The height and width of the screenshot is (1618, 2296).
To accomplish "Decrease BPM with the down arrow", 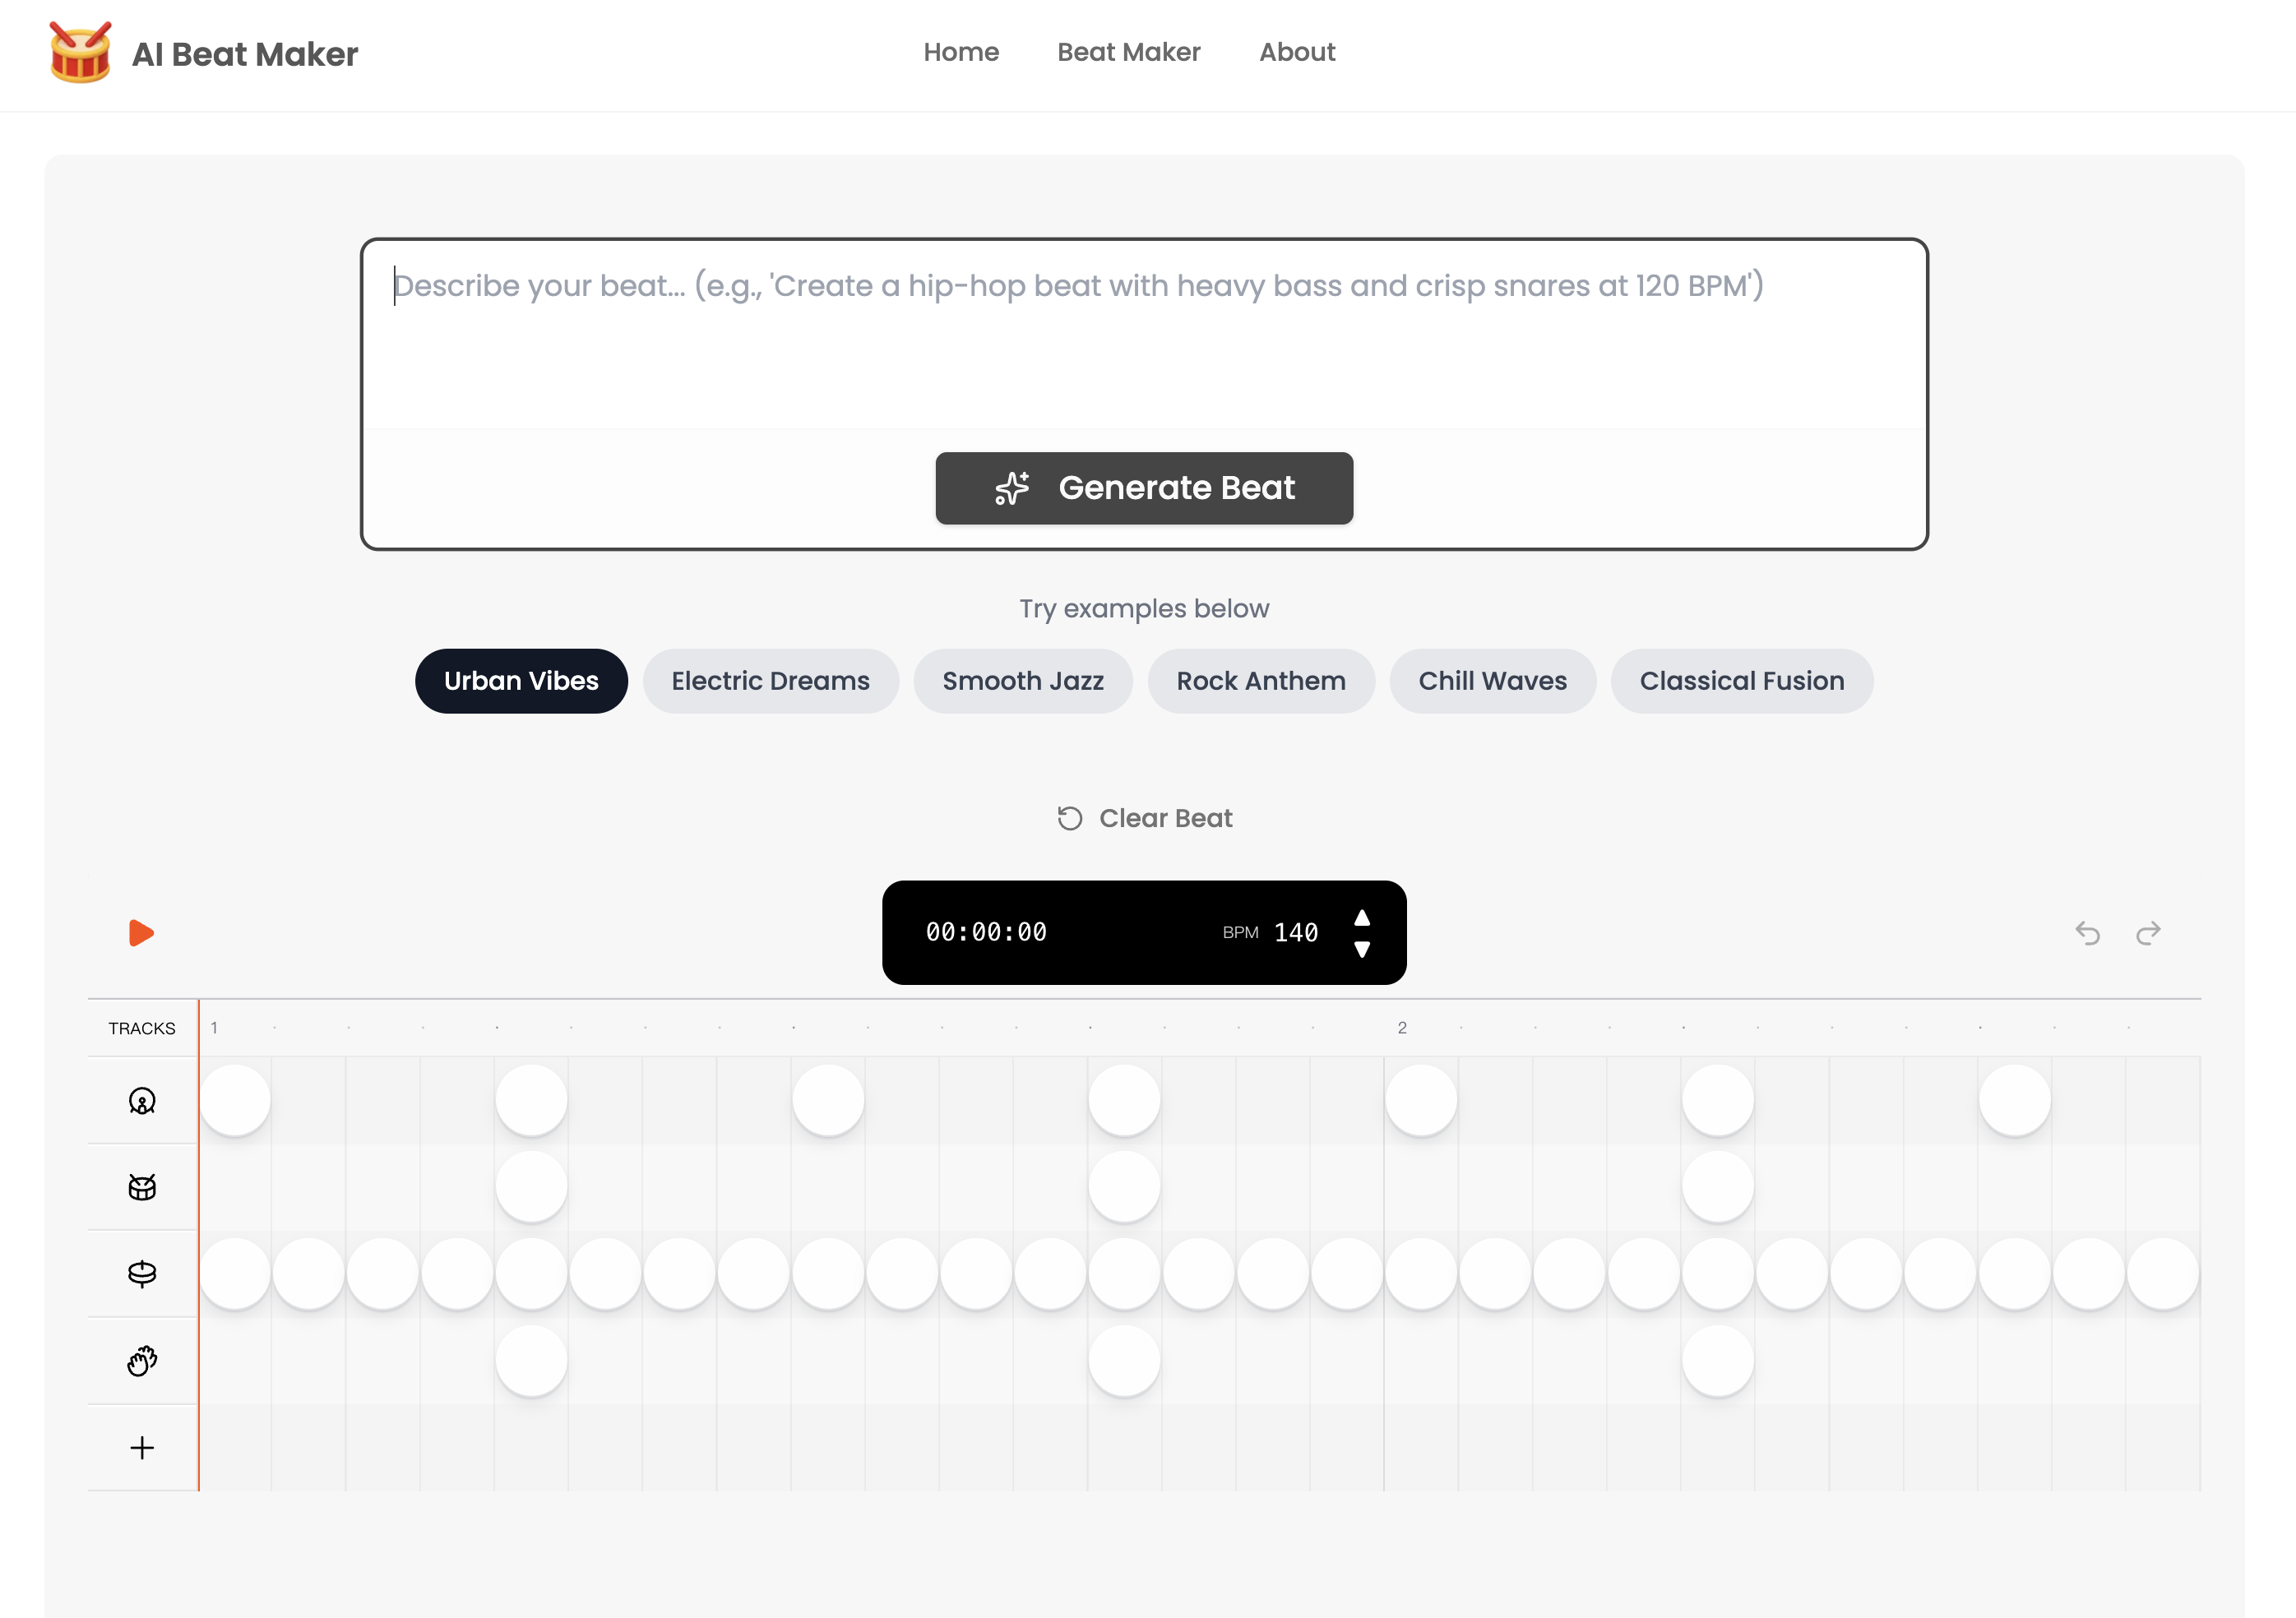I will 1363,950.
